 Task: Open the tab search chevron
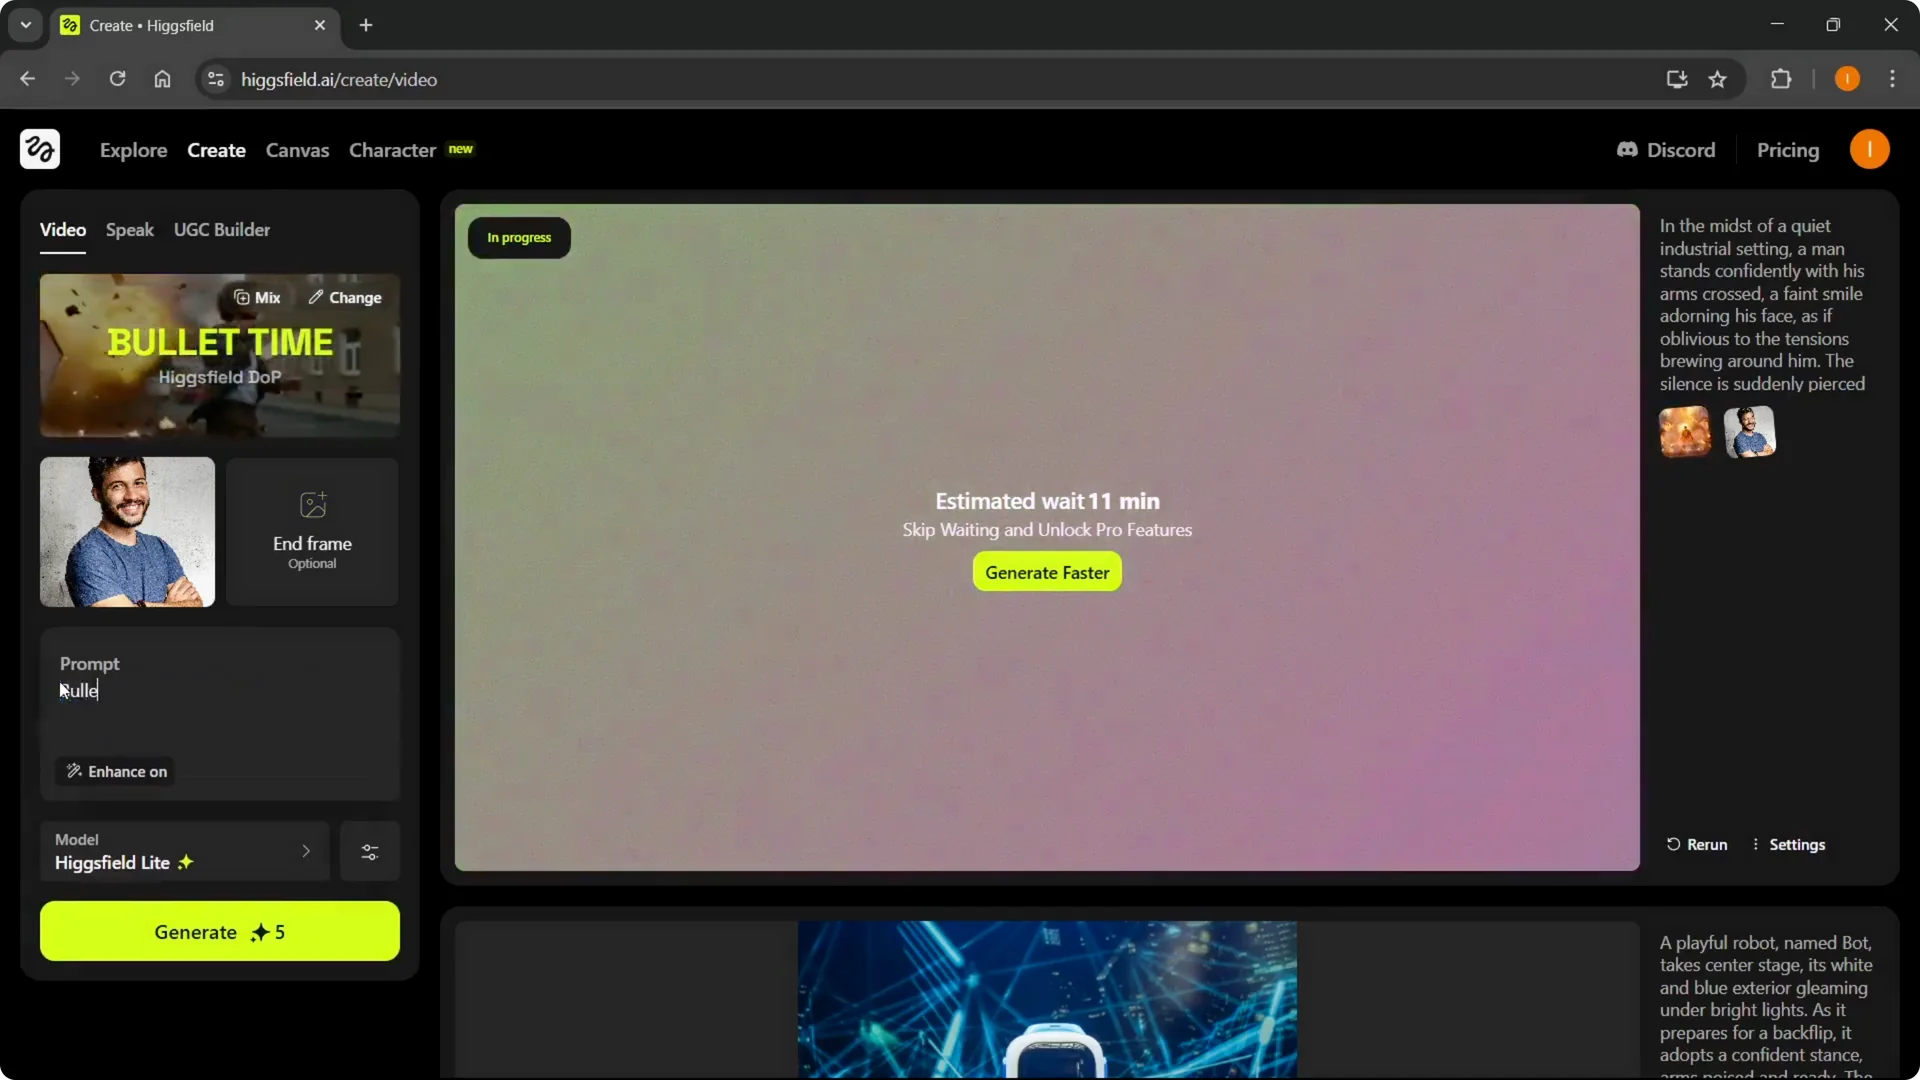(25, 24)
